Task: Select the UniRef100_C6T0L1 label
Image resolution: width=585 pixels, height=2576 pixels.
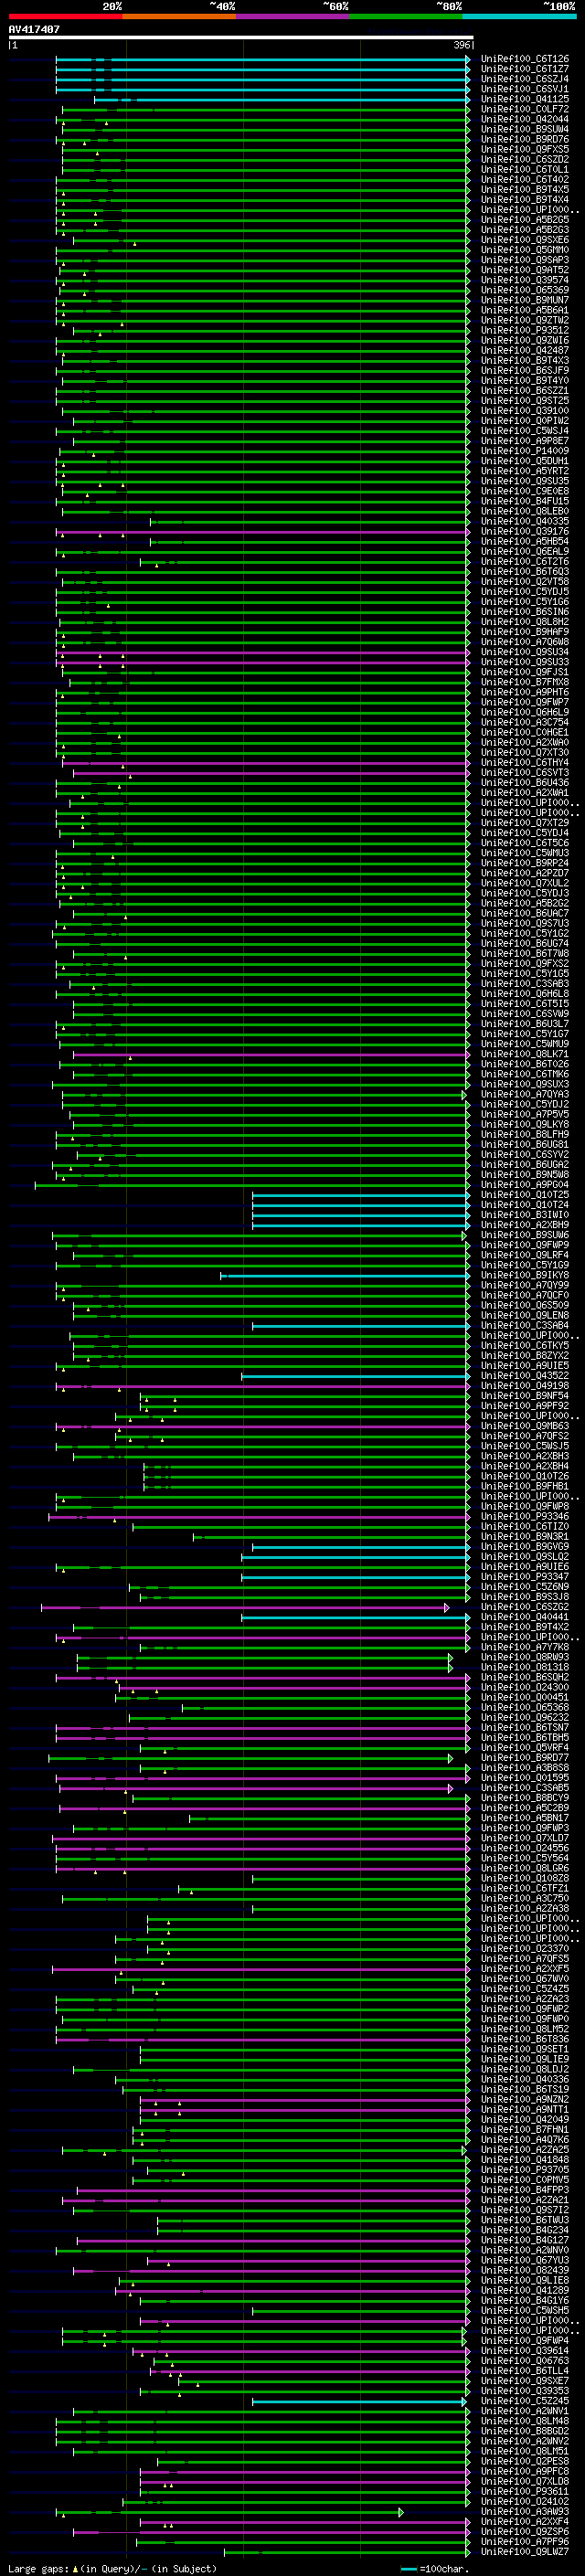Action: click(x=524, y=169)
